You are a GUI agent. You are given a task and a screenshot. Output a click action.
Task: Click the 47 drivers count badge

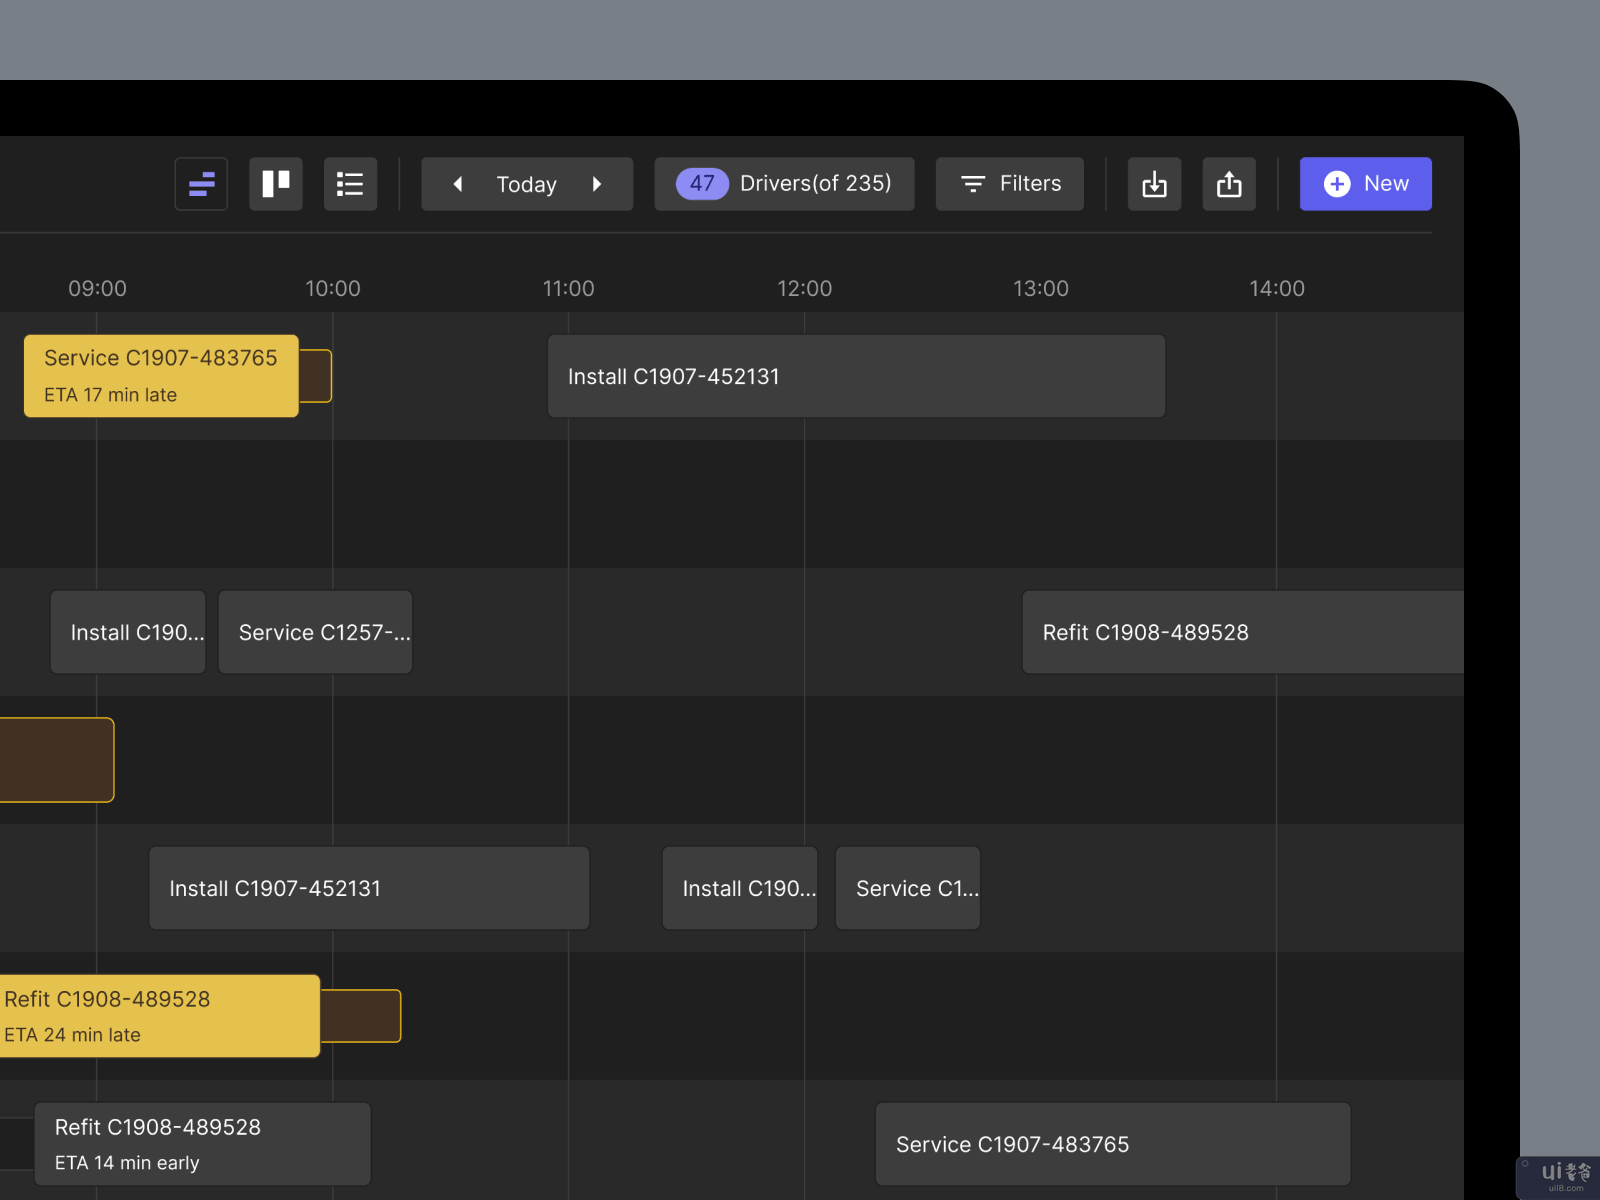pos(702,184)
